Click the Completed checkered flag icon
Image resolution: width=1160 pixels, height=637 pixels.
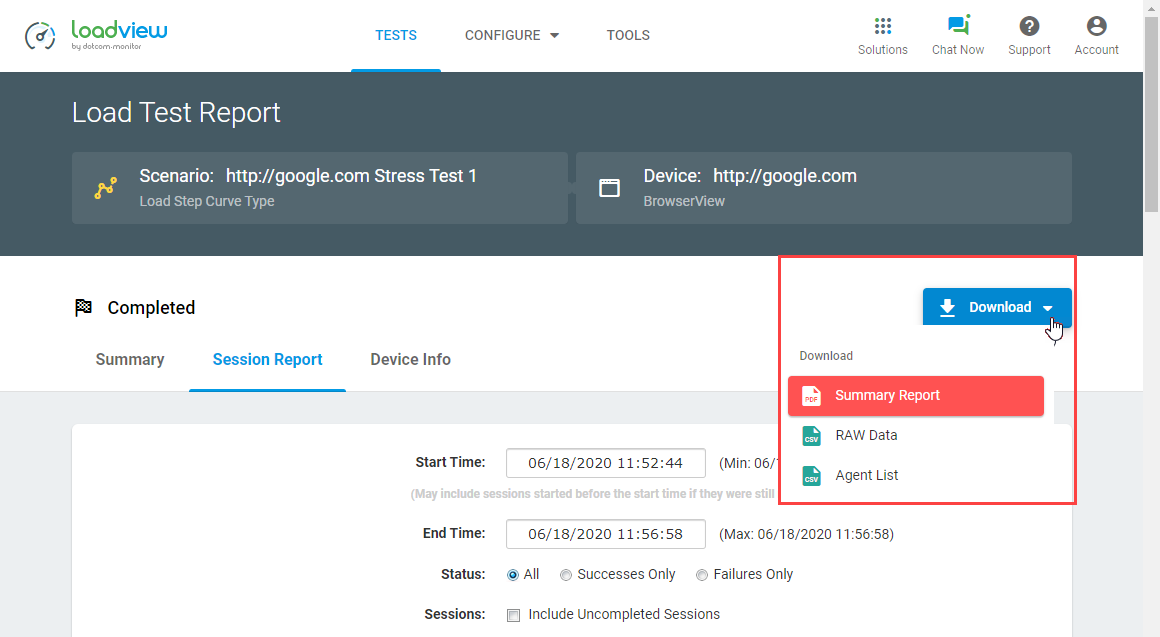click(x=84, y=307)
